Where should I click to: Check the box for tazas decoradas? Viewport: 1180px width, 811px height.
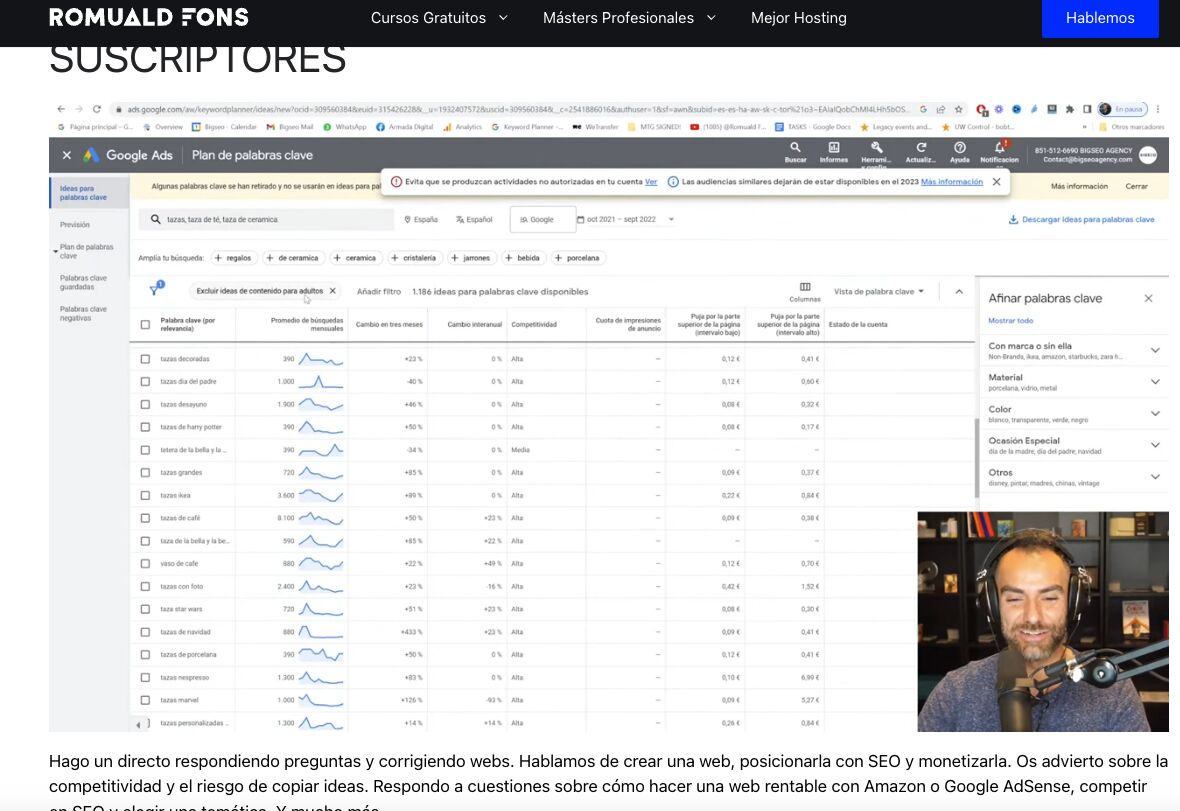(146, 359)
